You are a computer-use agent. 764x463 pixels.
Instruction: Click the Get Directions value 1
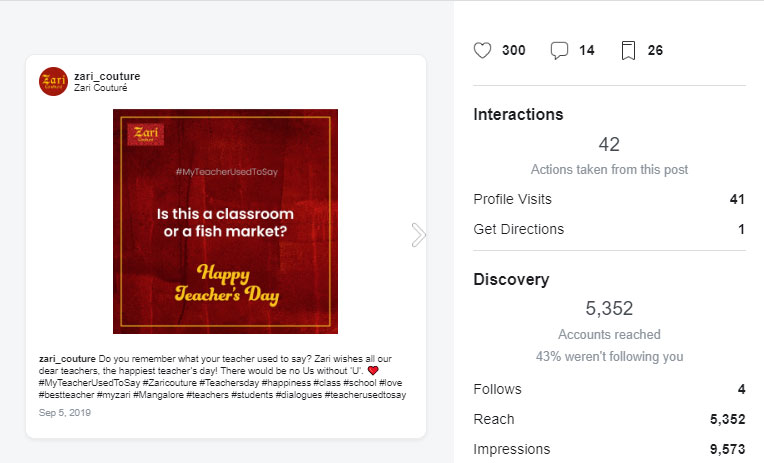pos(741,229)
